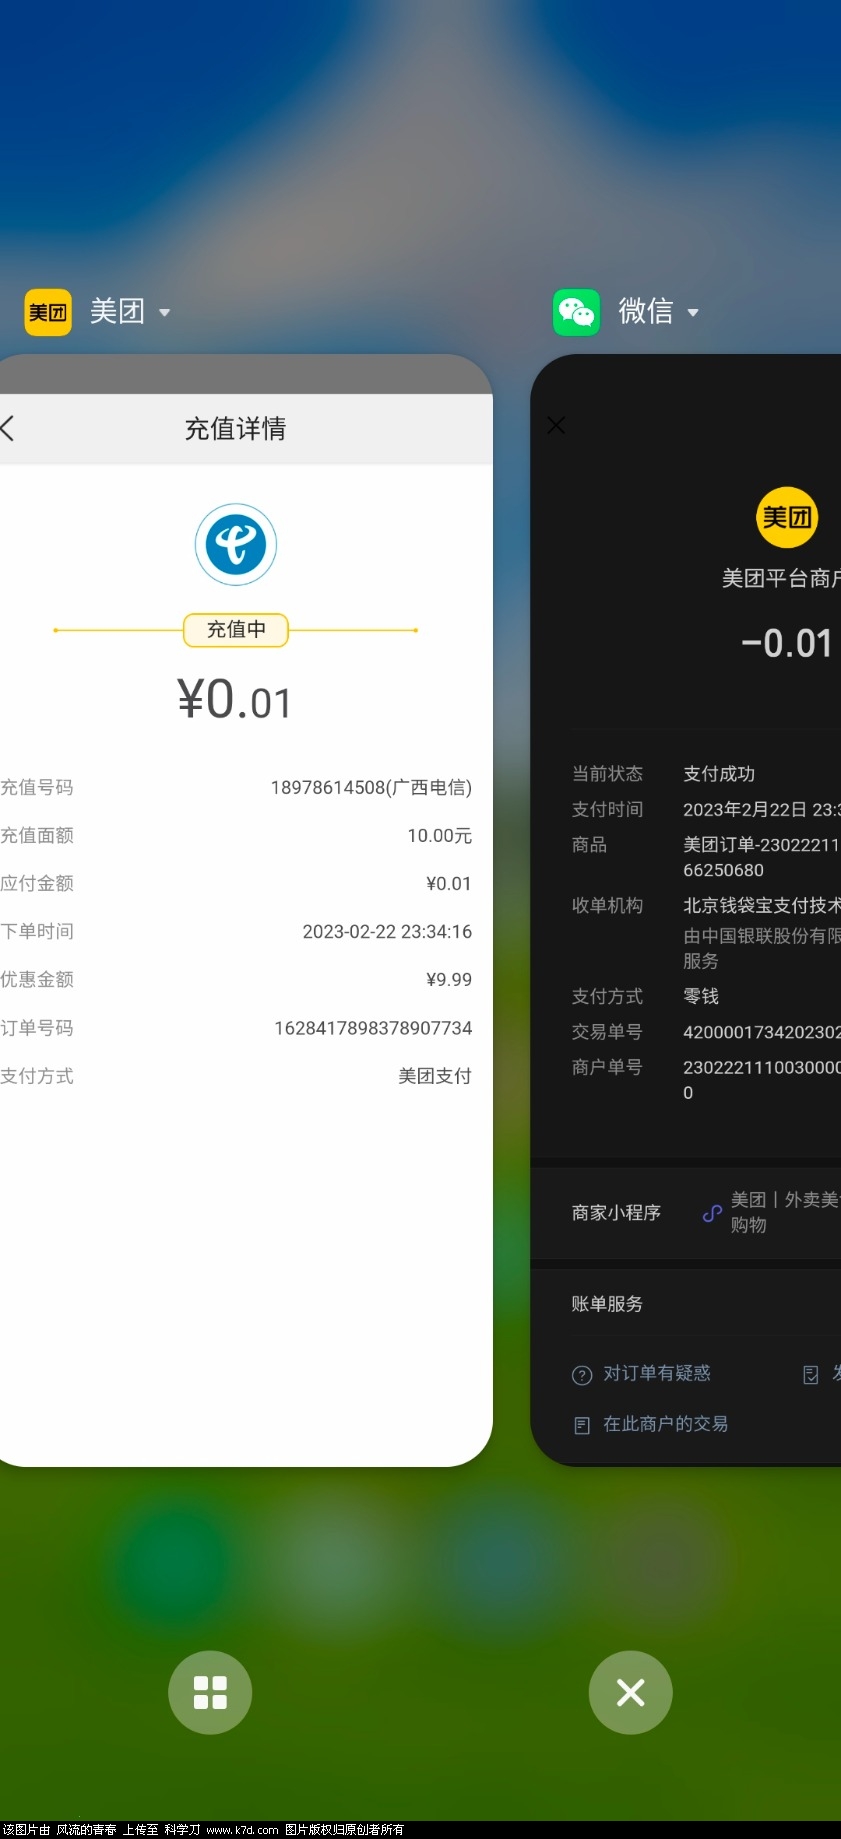Tap the 账单服务 section heading
Screen dimensions: 841x1839
pos(607,1304)
